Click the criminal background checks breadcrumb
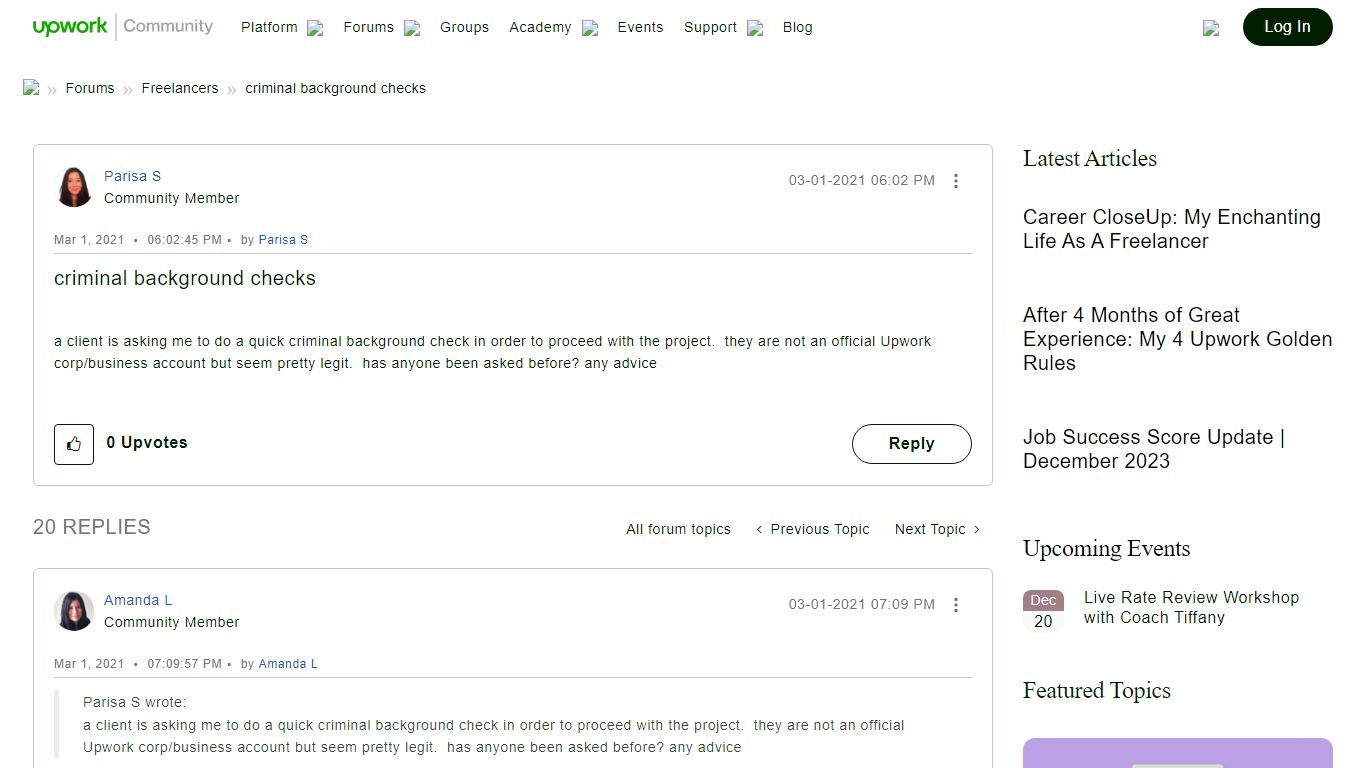1366x768 pixels. (x=336, y=88)
